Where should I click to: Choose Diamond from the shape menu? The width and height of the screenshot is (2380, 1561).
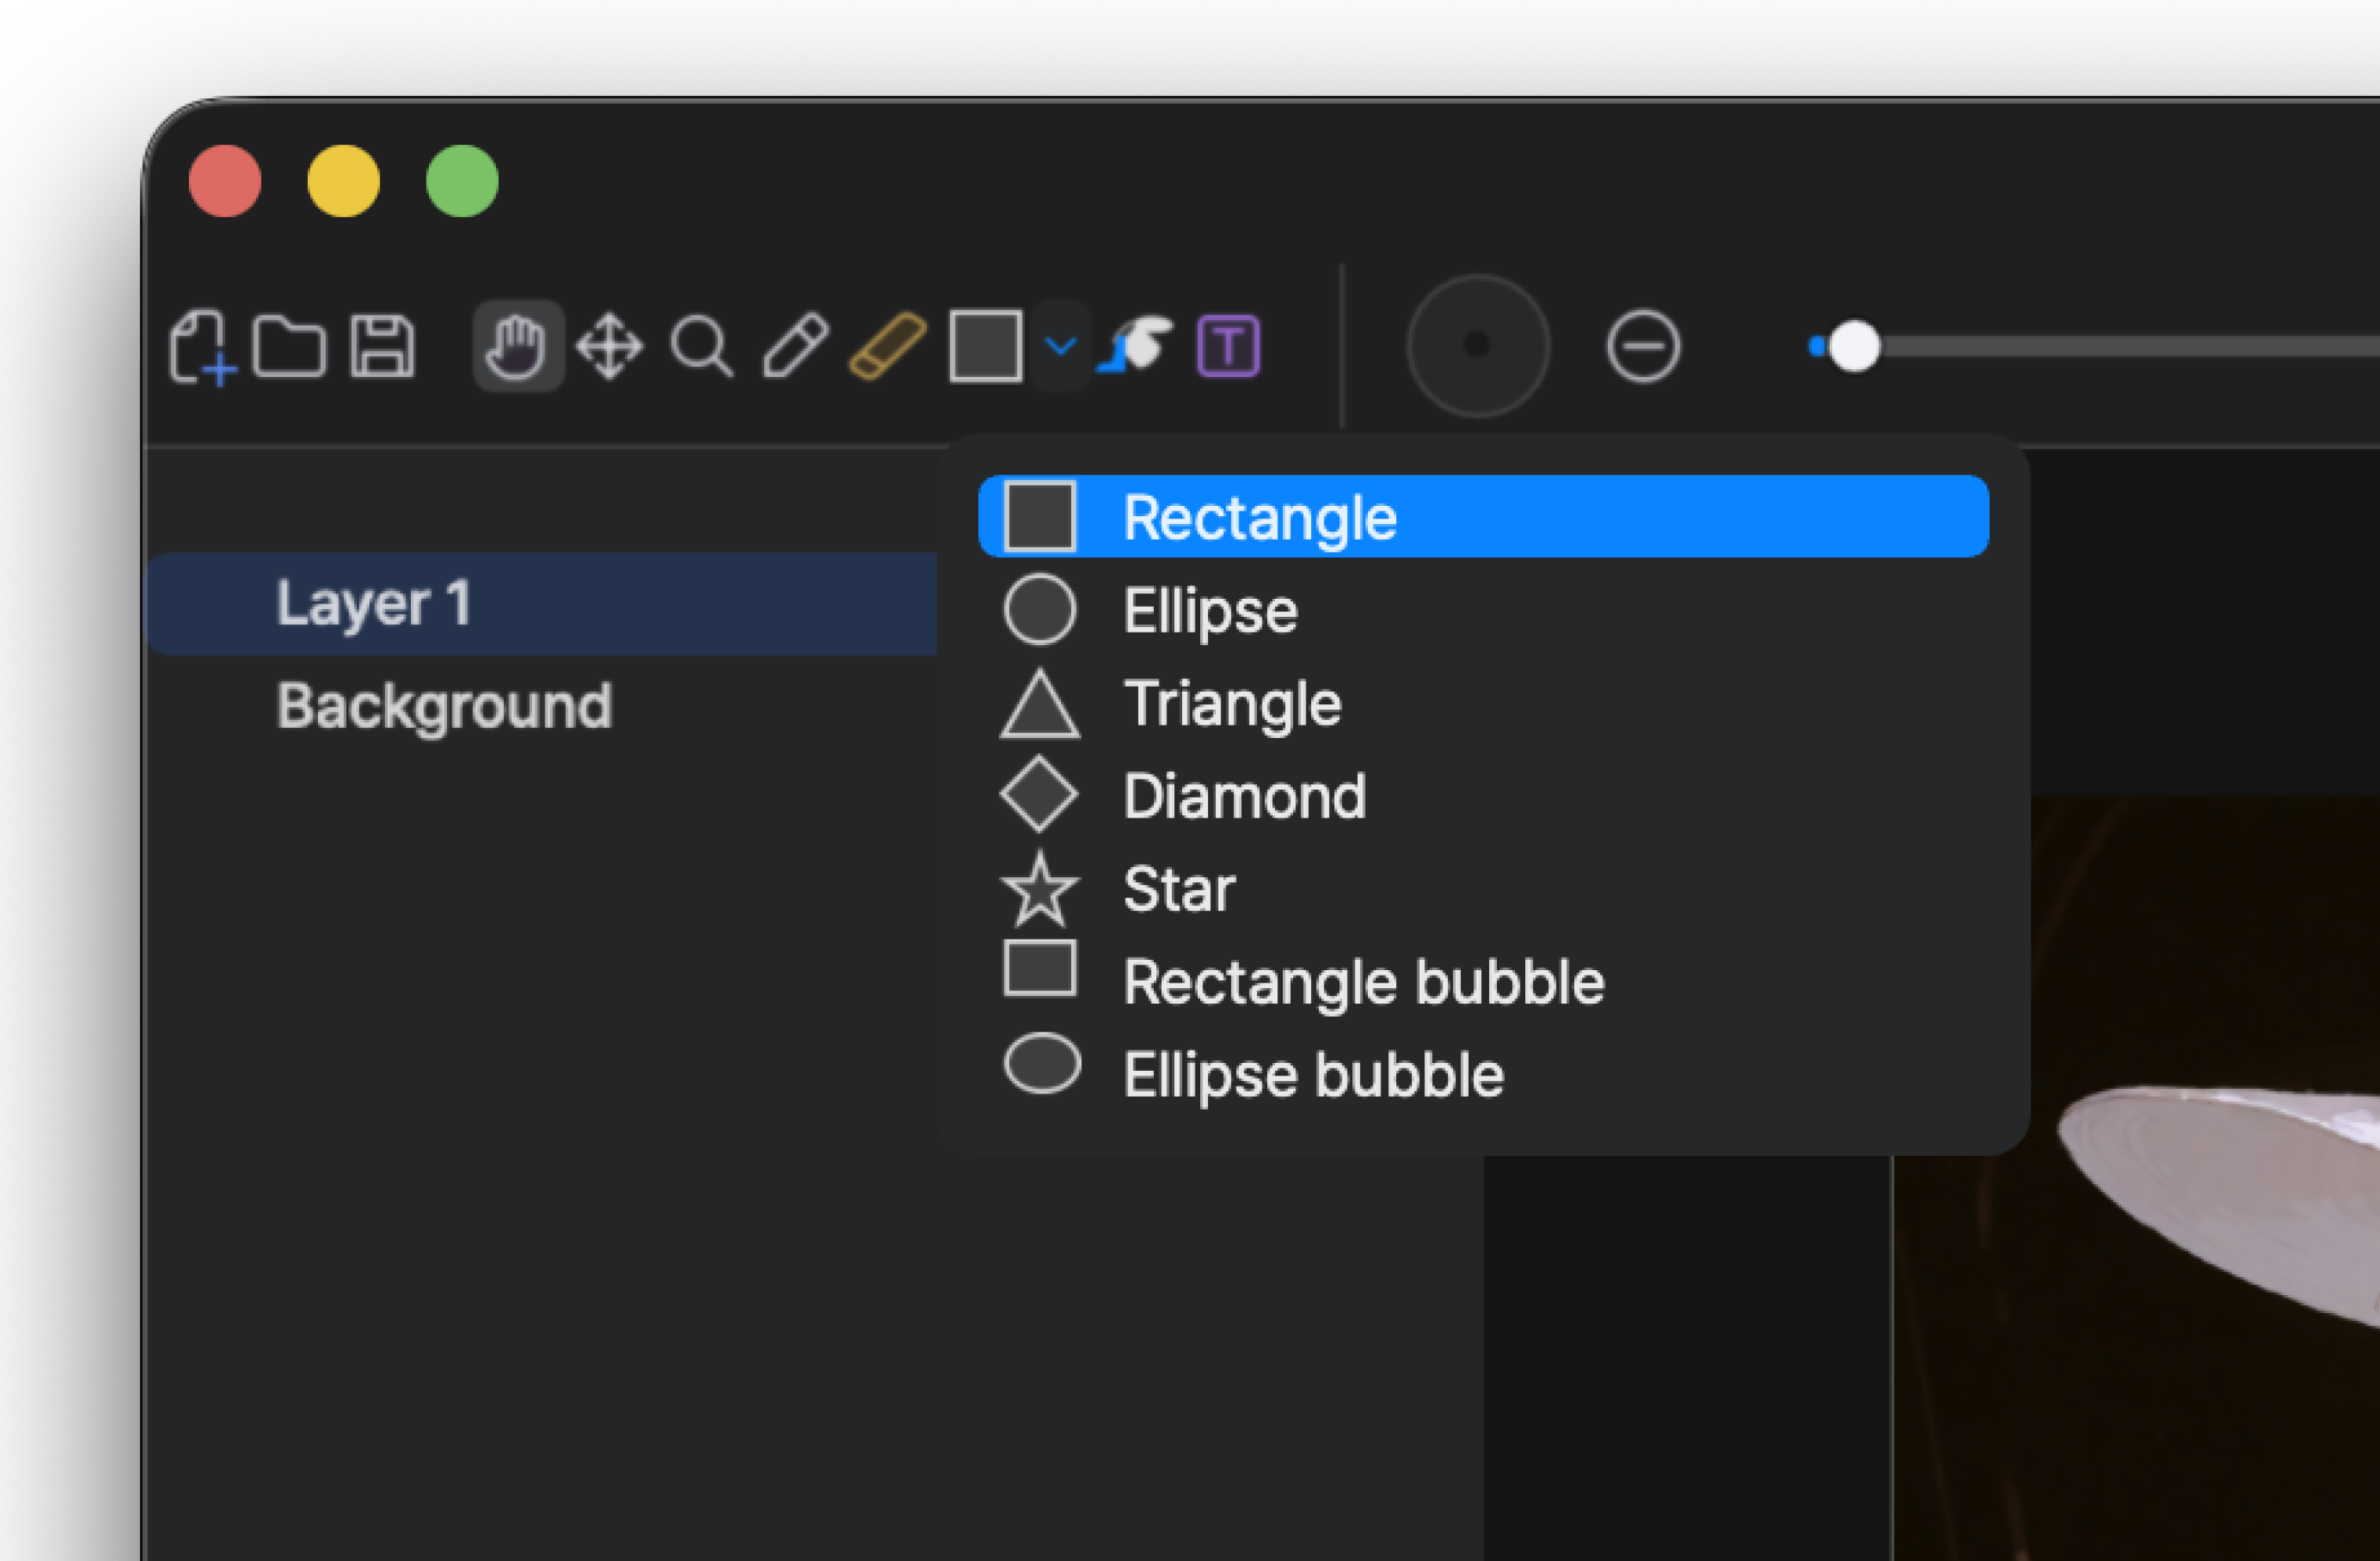coord(1483,796)
